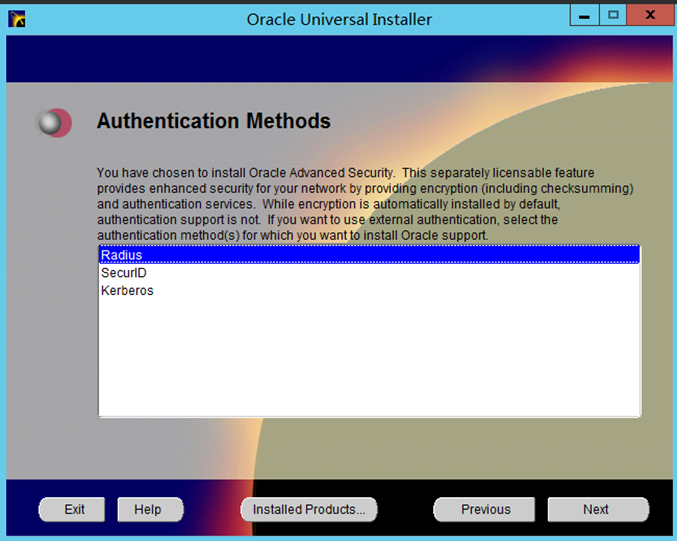
Task: Minimize the Oracle Universal Installer window
Action: click(x=584, y=15)
